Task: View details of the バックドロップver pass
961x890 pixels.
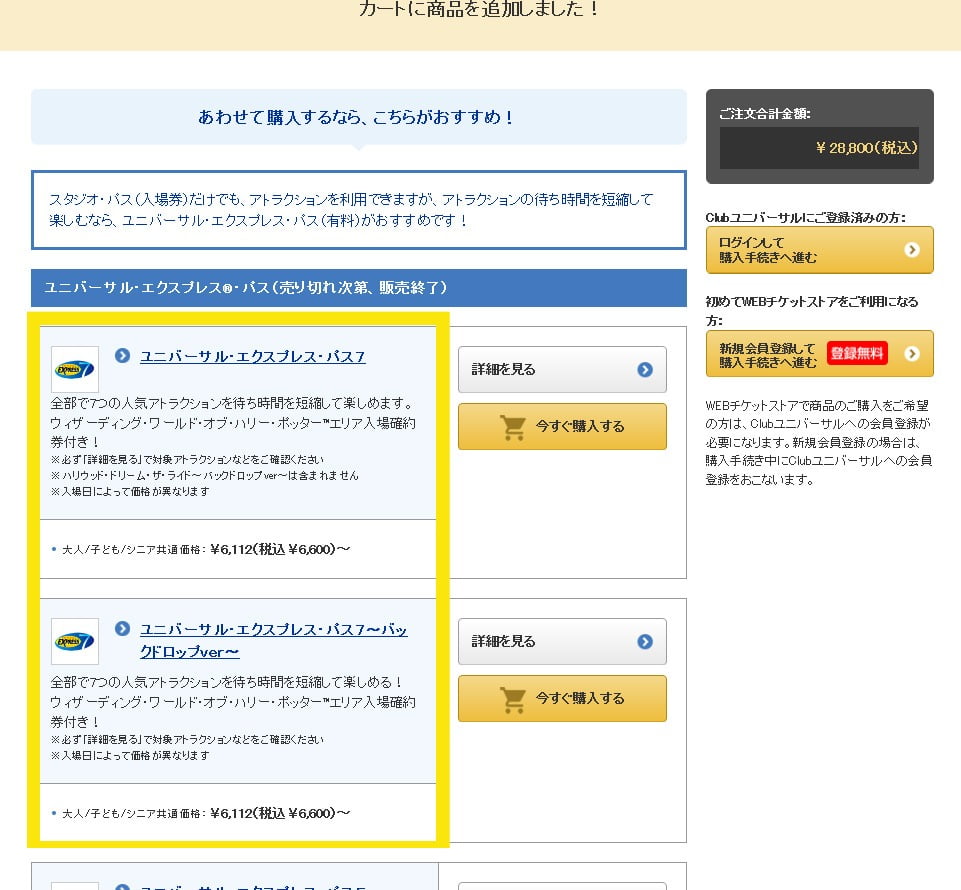Action: (562, 642)
